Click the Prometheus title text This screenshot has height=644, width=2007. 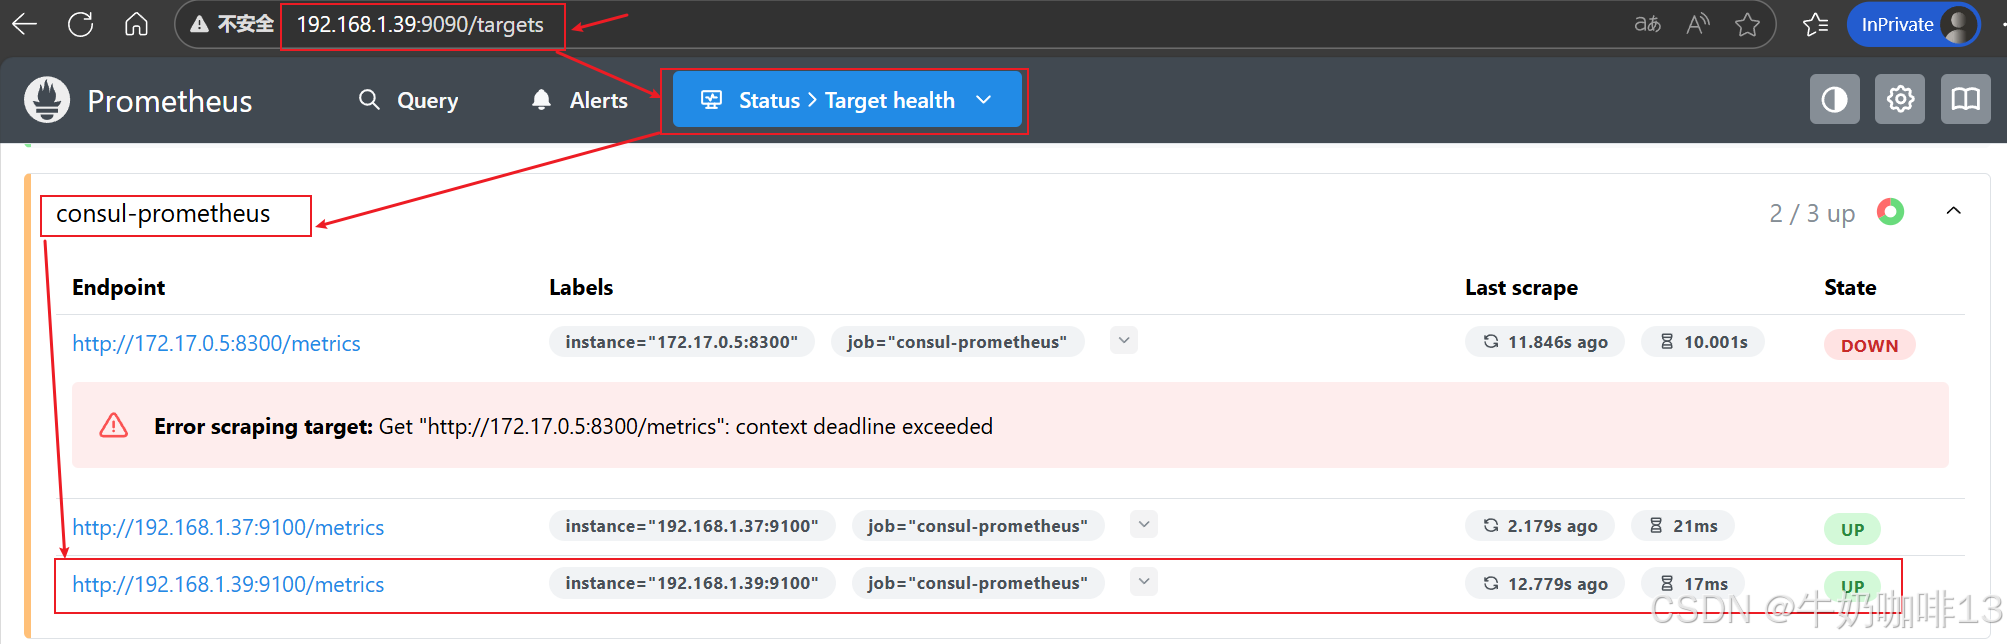170,101
